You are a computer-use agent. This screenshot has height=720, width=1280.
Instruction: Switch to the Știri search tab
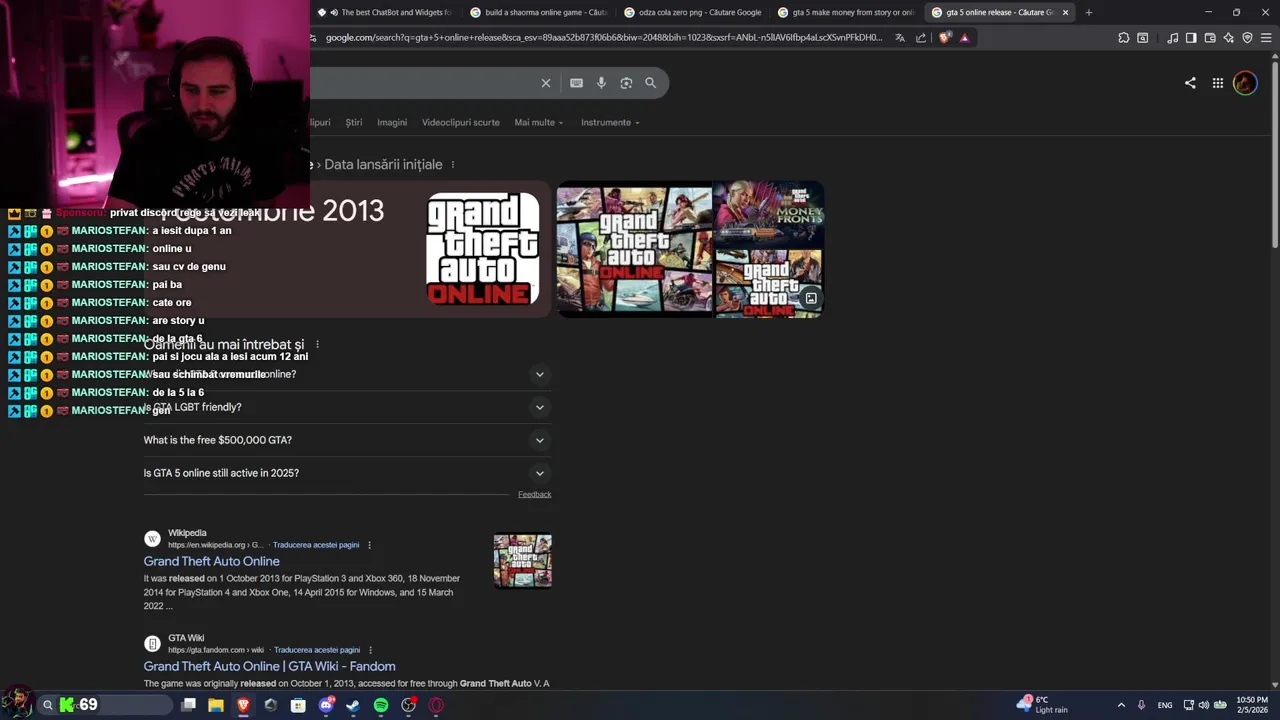click(354, 123)
